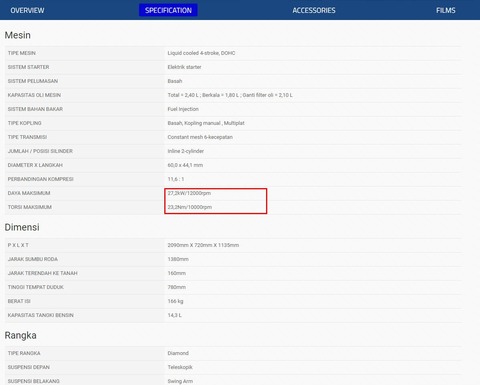Click the JARAK SUMBU RODA label
The width and height of the screenshot is (480, 385).
coord(33,259)
